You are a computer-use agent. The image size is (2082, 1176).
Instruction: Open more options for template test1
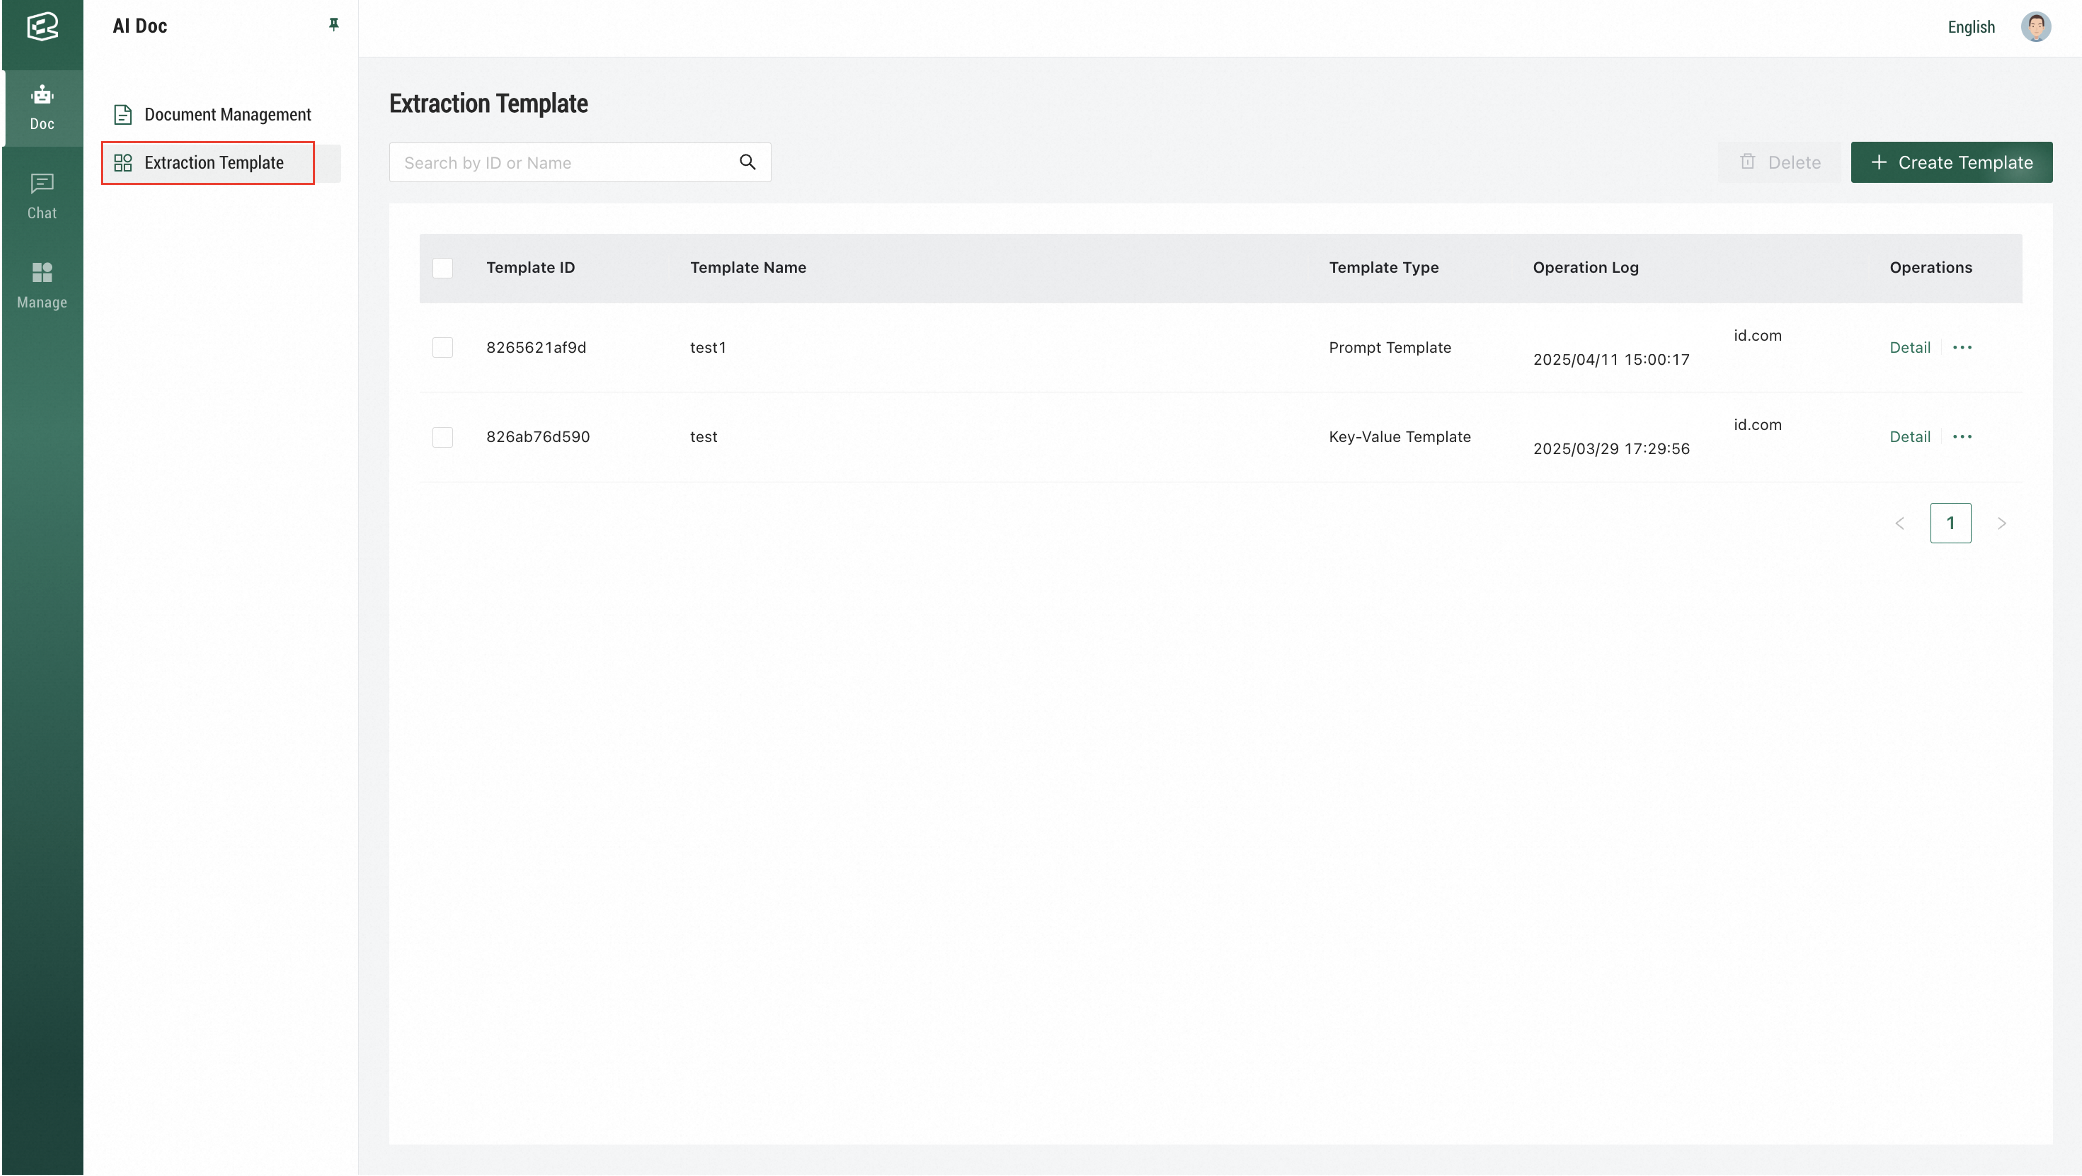click(x=1962, y=348)
